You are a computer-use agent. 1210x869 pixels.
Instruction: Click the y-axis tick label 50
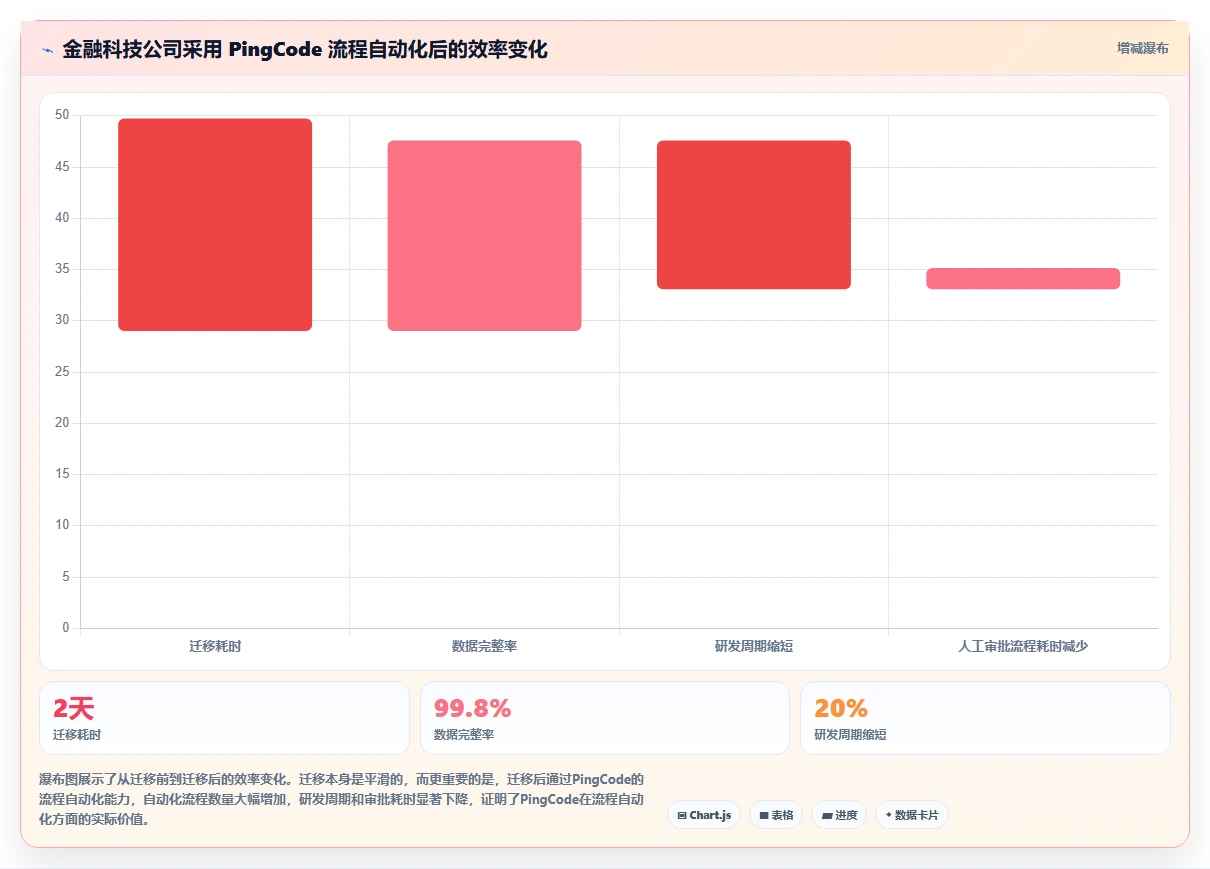click(x=62, y=115)
